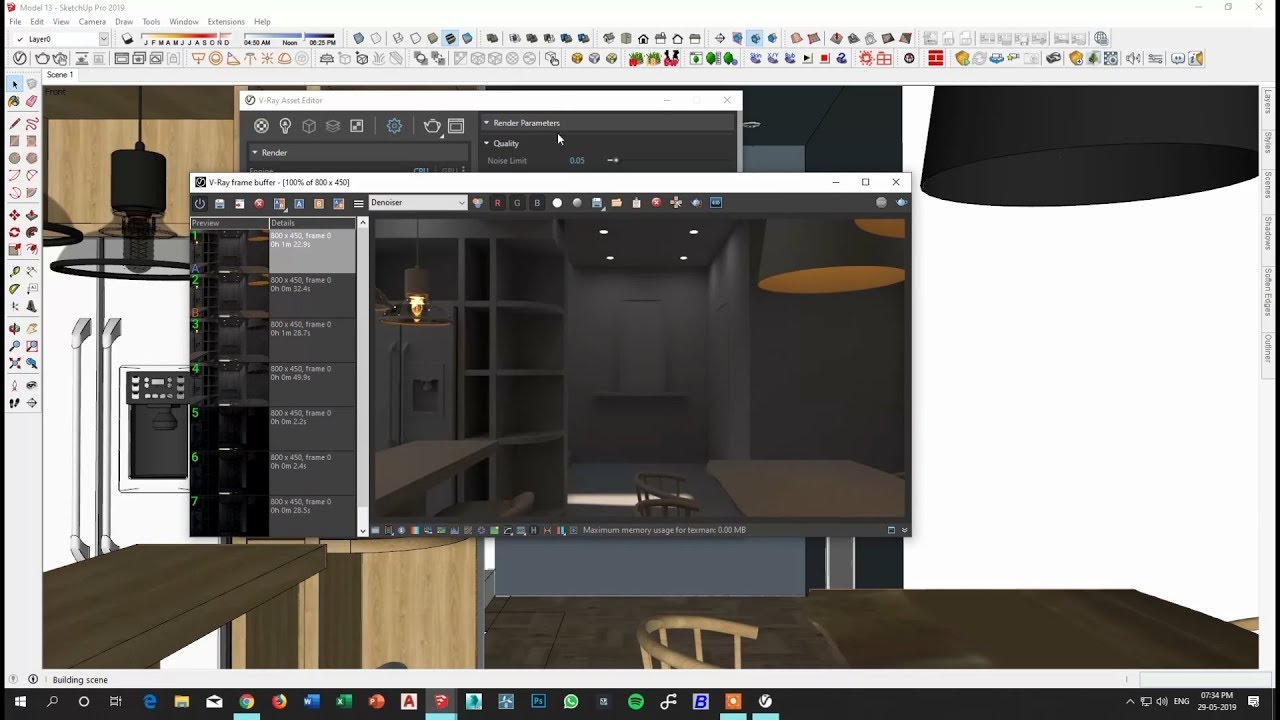Open Materials tab in V-Ray Asset Editor
The height and width of the screenshot is (720, 1280).
tap(261, 126)
